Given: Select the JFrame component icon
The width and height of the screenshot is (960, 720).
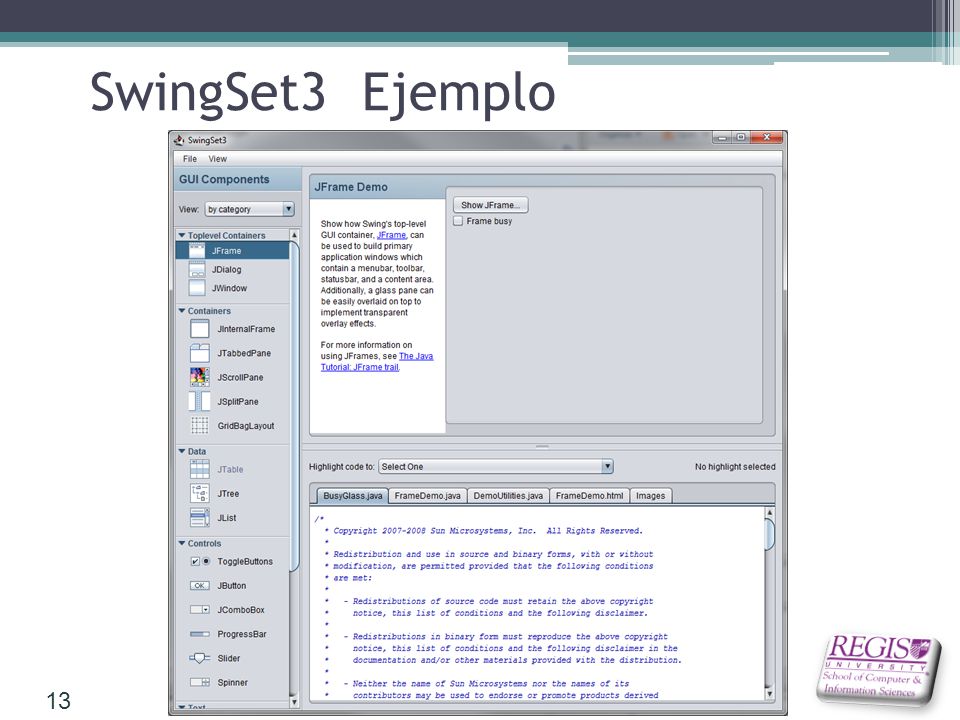Looking at the screenshot, I should (x=197, y=250).
